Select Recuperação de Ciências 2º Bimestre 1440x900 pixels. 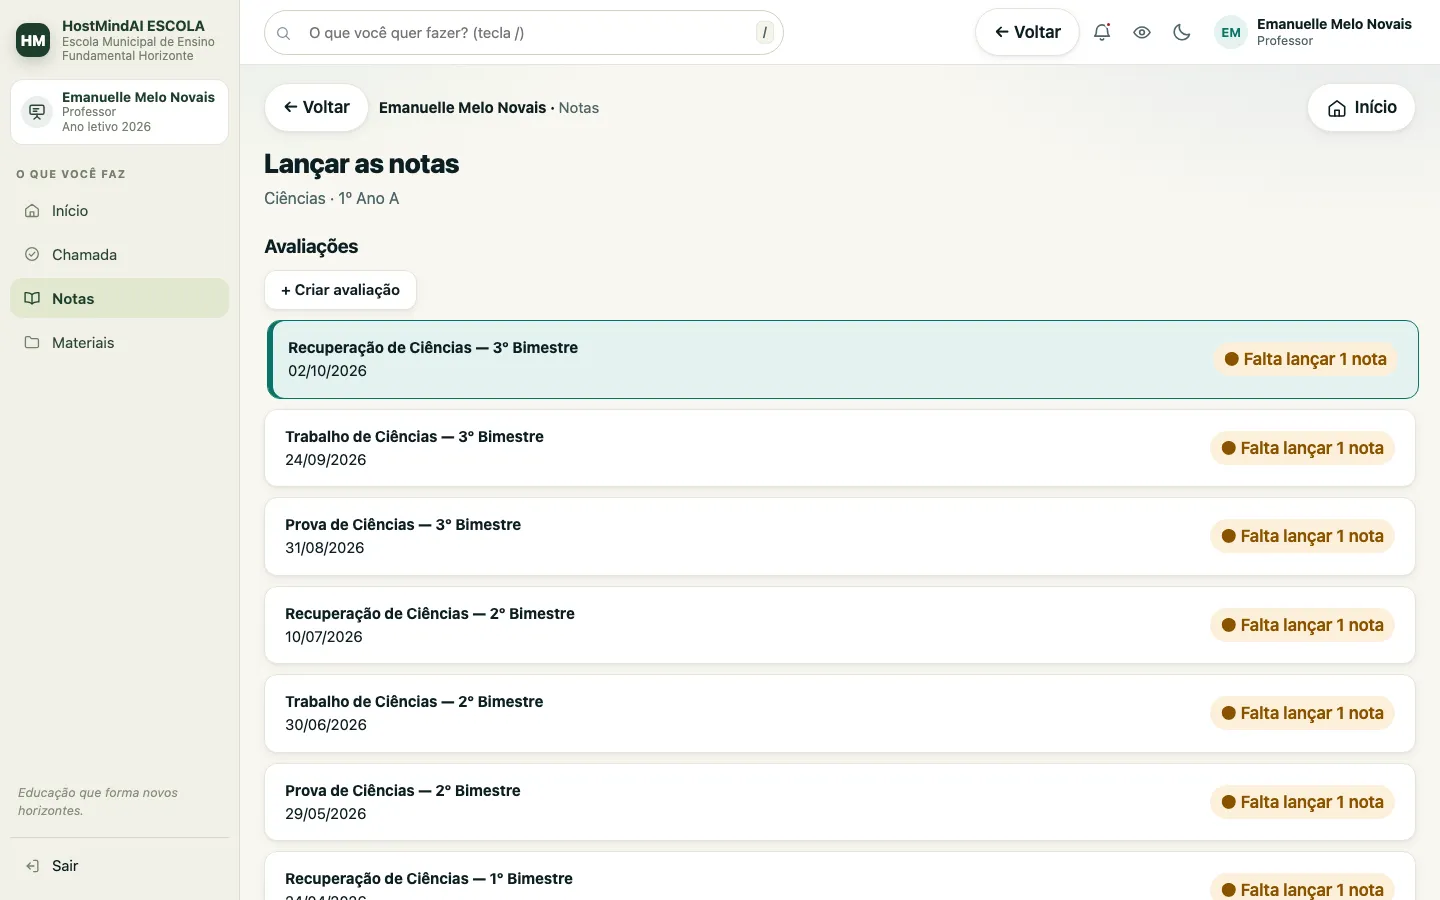point(840,625)
